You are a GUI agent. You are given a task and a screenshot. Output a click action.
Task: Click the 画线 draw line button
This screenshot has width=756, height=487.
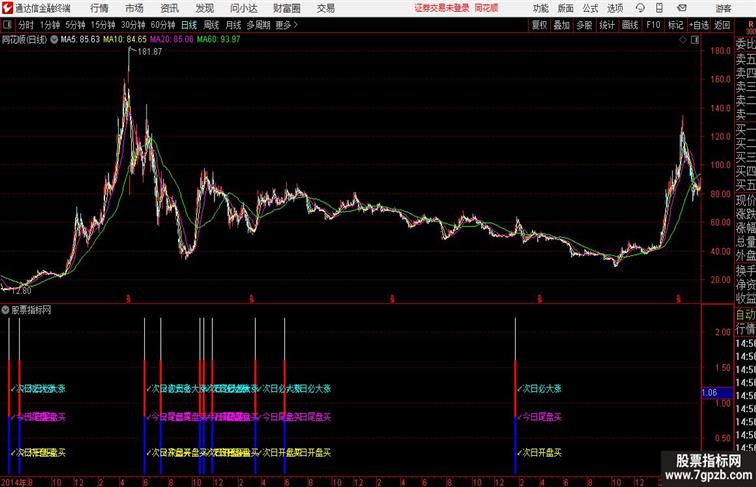(x=630, y=25)
